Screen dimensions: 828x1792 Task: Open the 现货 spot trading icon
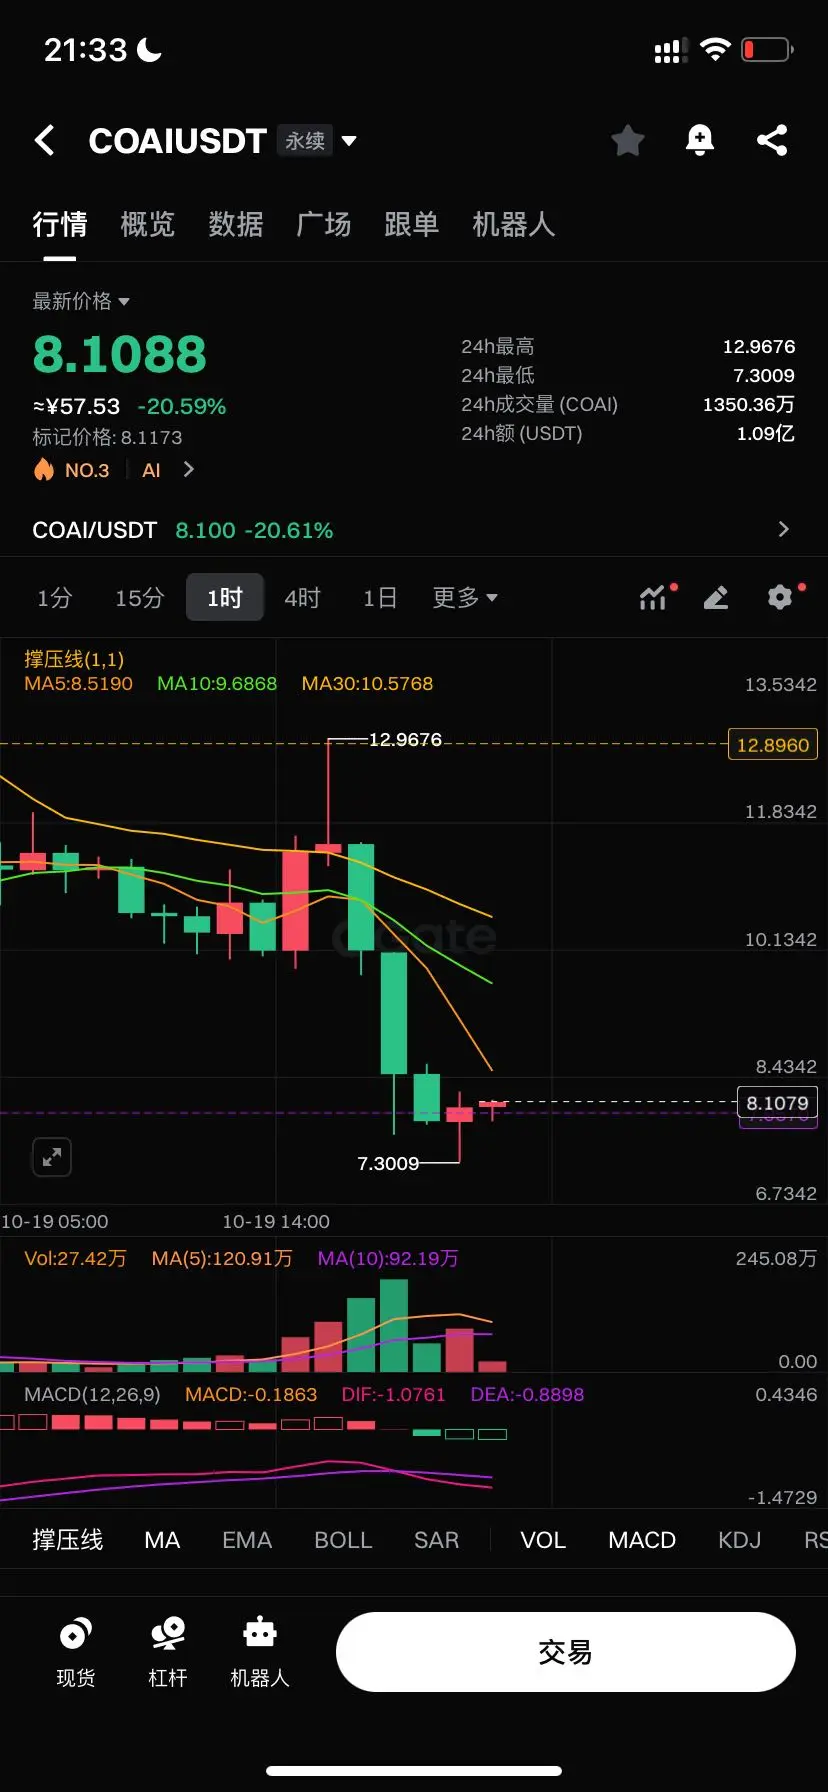tap(76, 1652)
